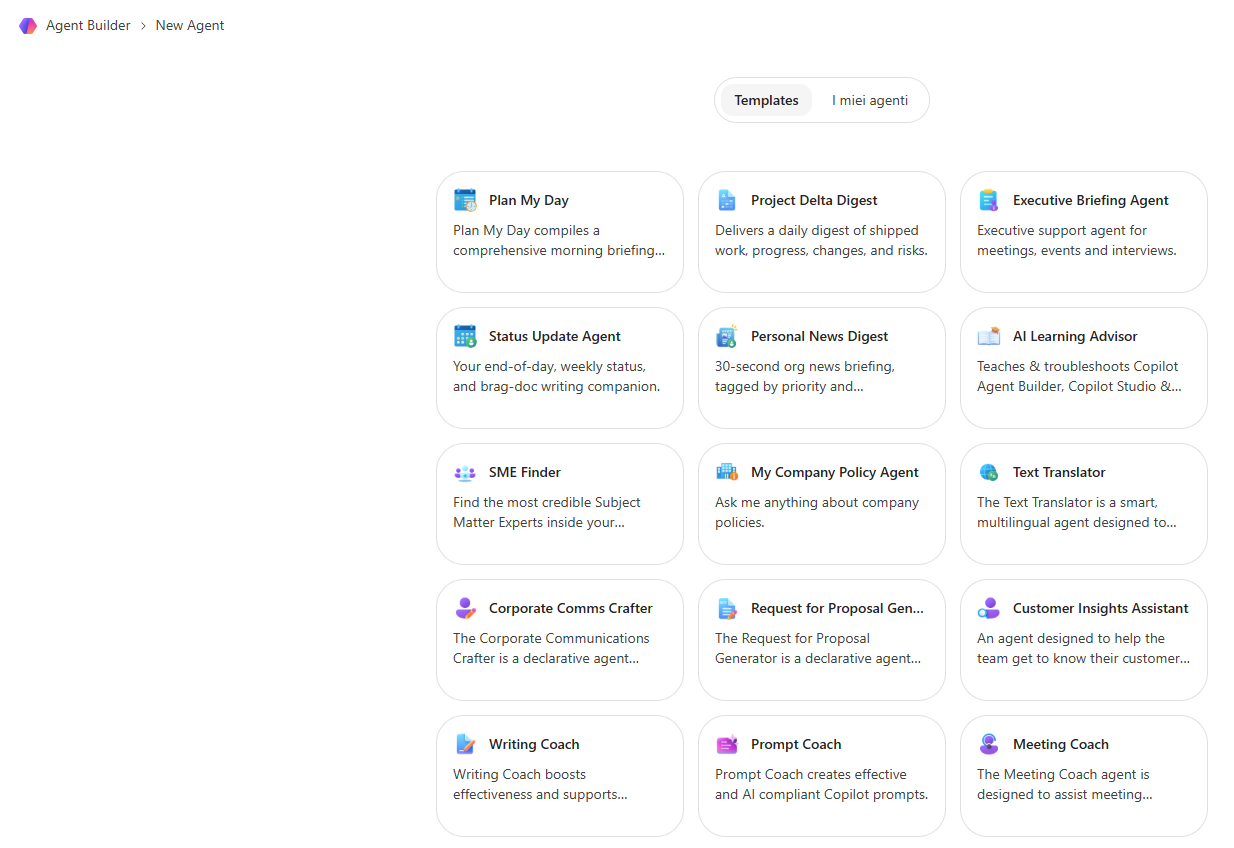
Task: Open the Corporate Comms Crafter title
Action: [571, 608]
